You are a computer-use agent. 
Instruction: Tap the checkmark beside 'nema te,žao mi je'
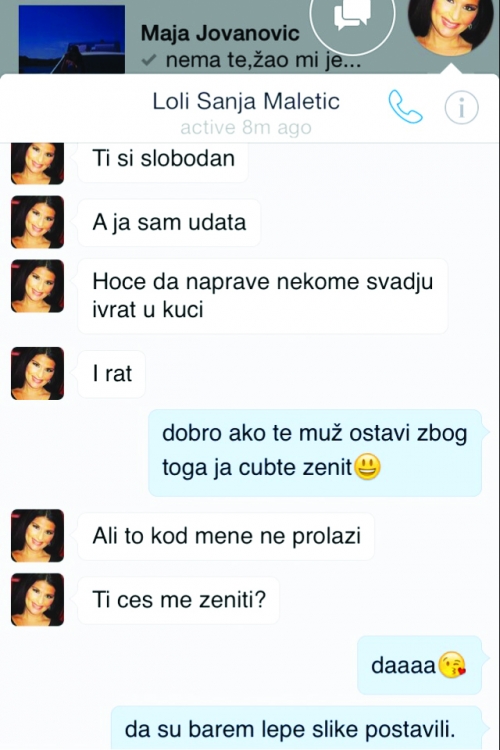(149, 60)
